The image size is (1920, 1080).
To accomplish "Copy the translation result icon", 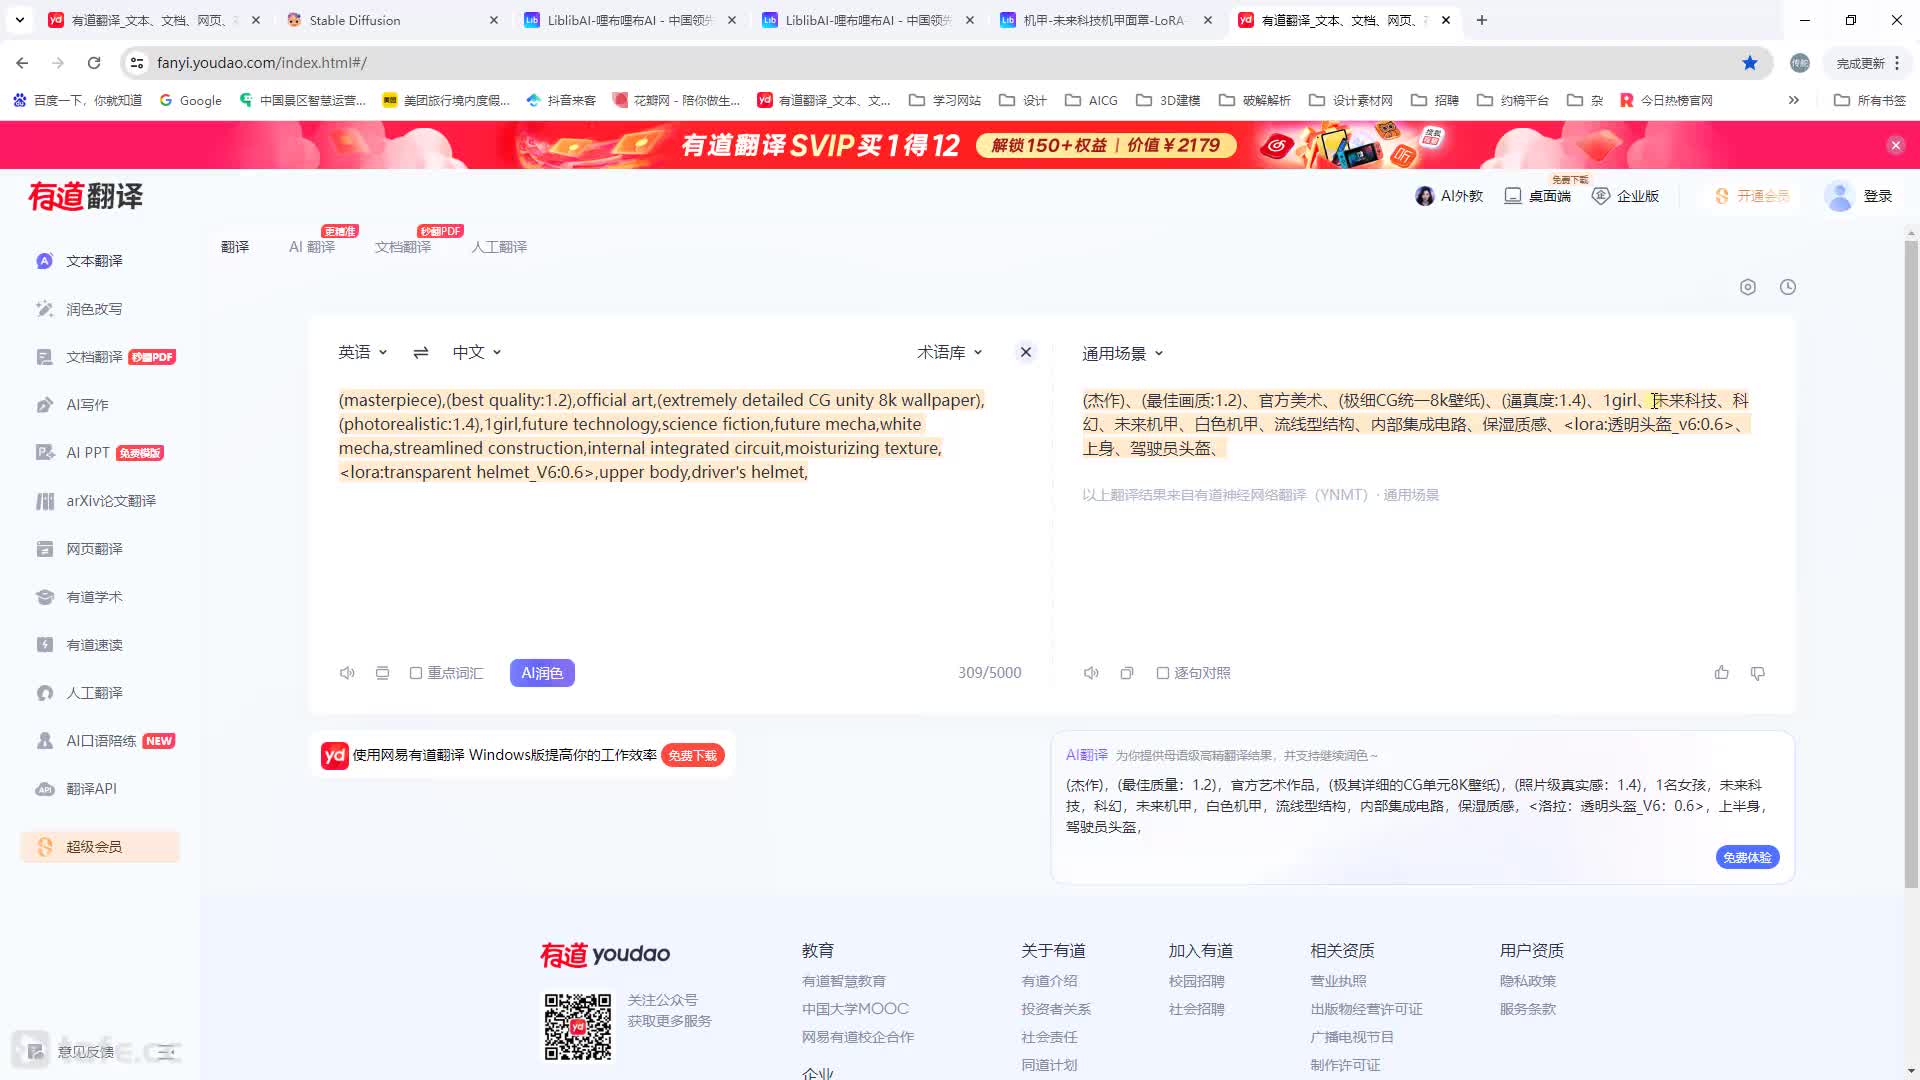I will 1127,673.
